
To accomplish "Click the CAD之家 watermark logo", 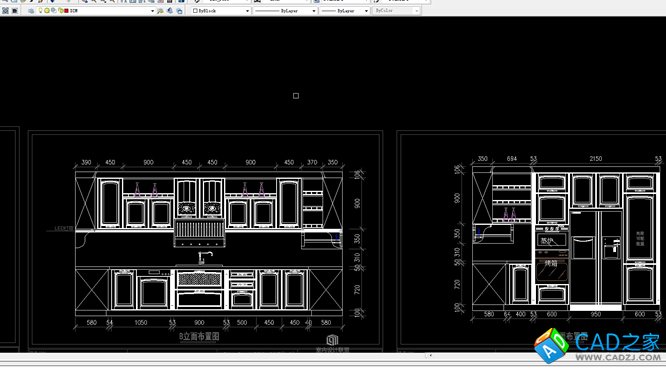I will [x=597, y=346].
